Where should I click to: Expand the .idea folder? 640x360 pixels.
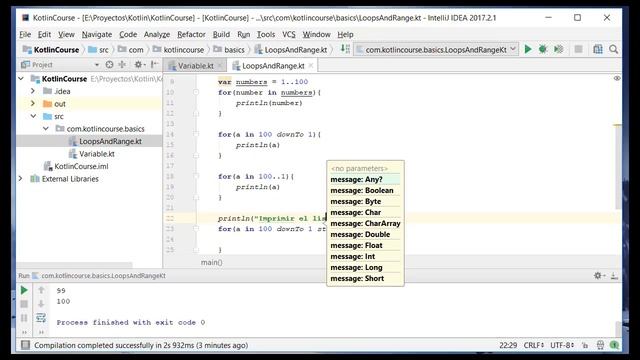click(x=33, y=91)
